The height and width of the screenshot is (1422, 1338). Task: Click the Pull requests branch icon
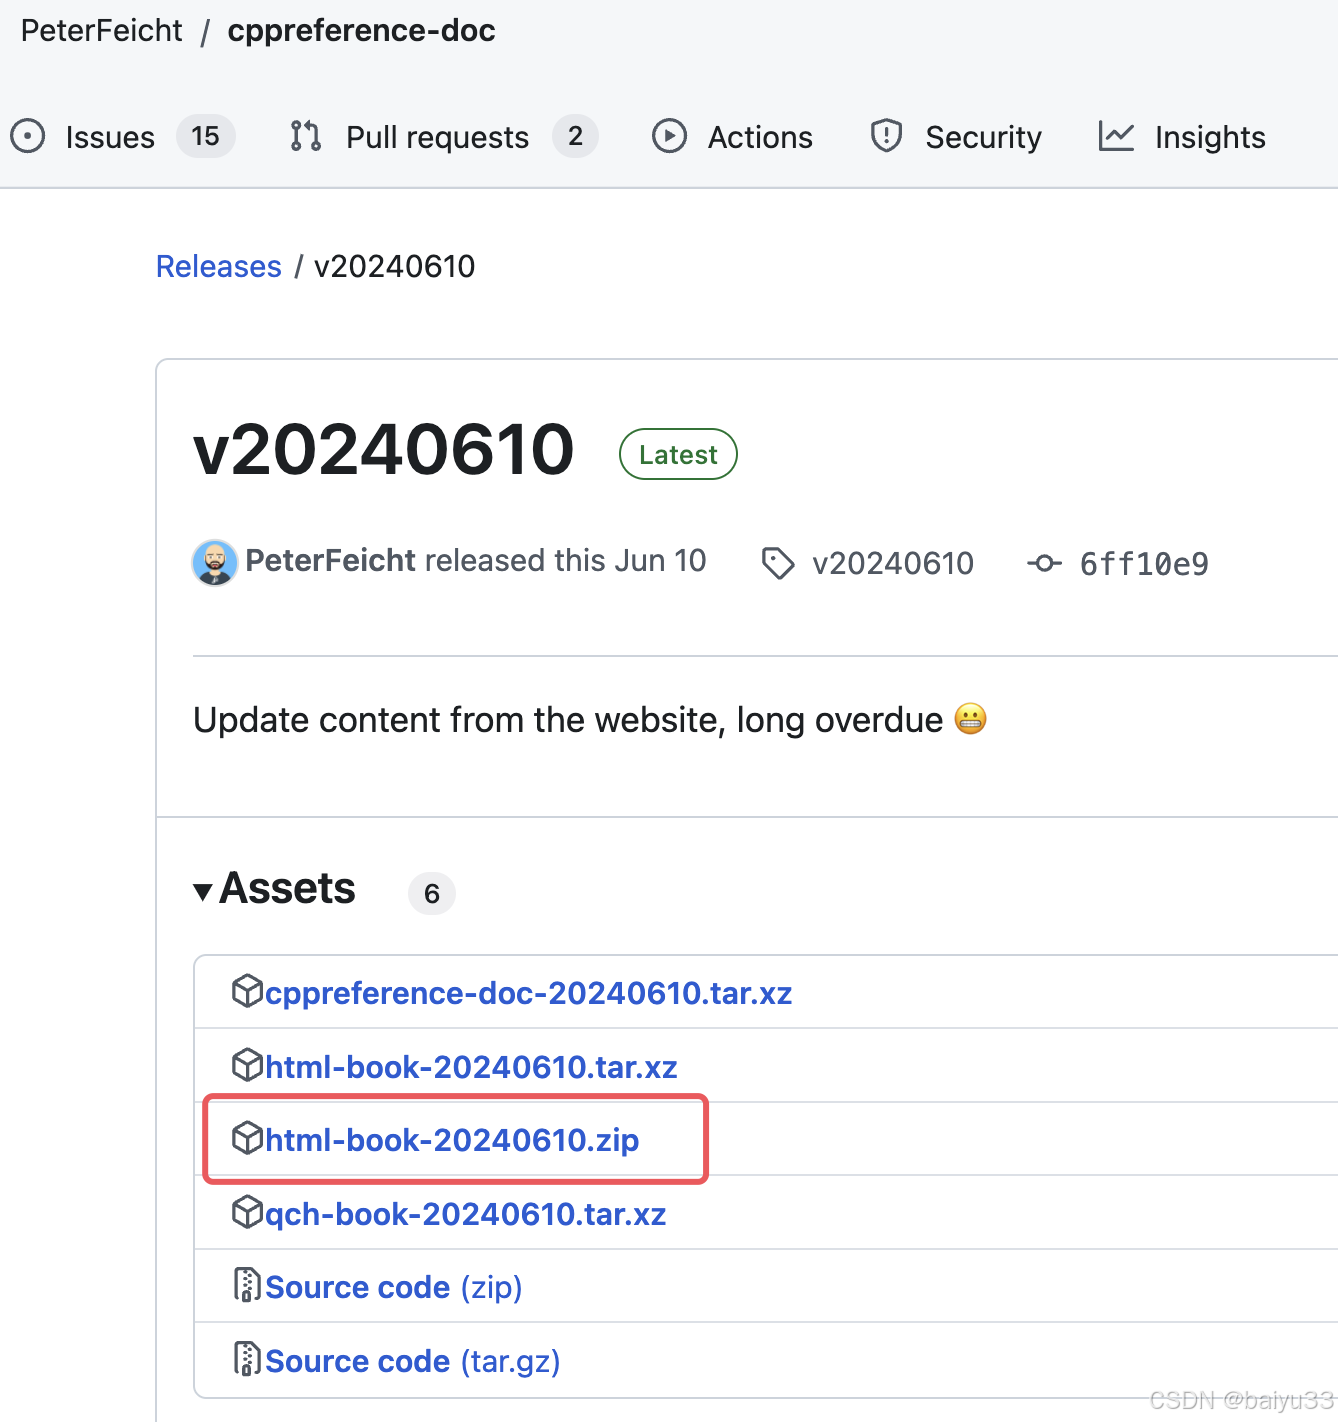click(305, 136)
